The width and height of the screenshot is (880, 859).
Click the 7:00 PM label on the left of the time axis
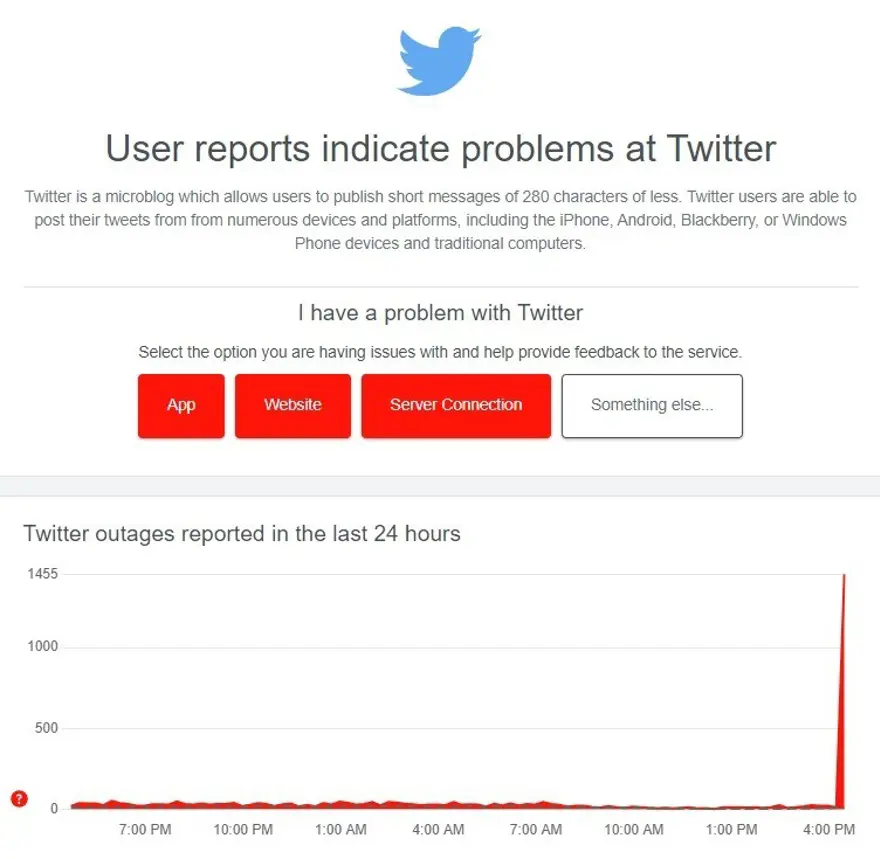[x=146, y=830]
